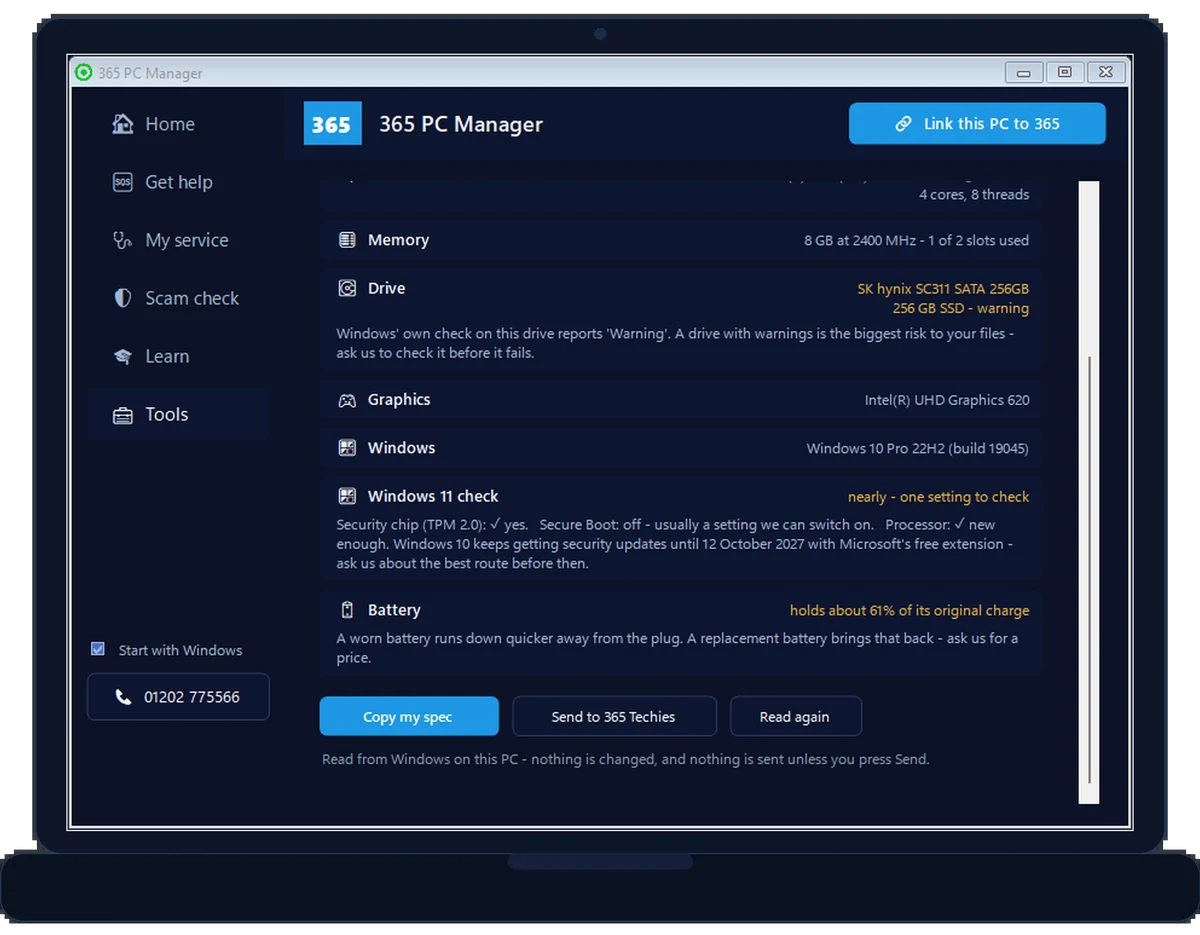This screenshot has height=935, width=1200.
Task: Open the Learn section
Action: [x=178, y=356]
